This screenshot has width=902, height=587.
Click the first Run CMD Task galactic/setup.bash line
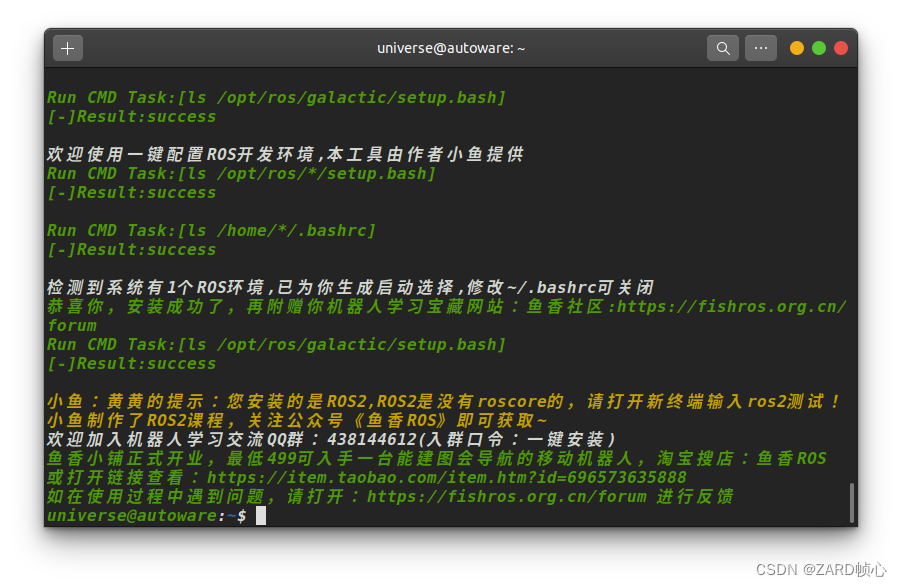coord(276,98)
